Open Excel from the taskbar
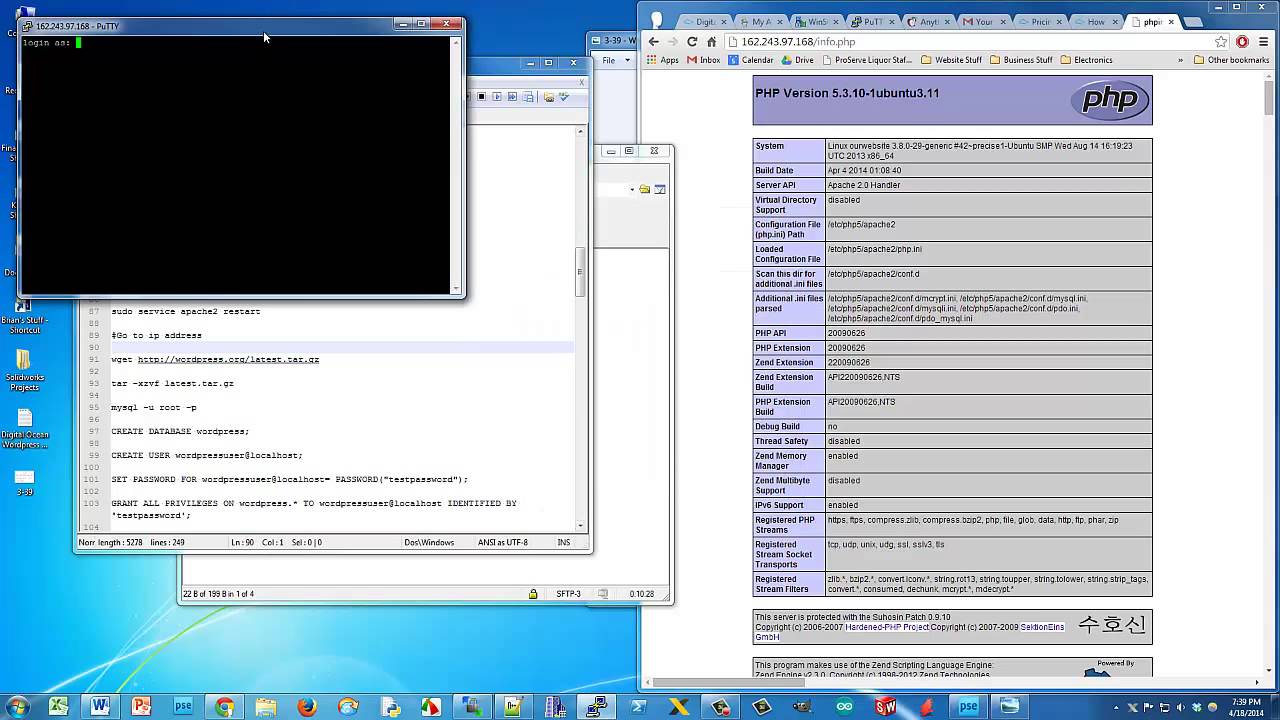The width and height of the screenshot is (1280, 720). click(58, 706)
